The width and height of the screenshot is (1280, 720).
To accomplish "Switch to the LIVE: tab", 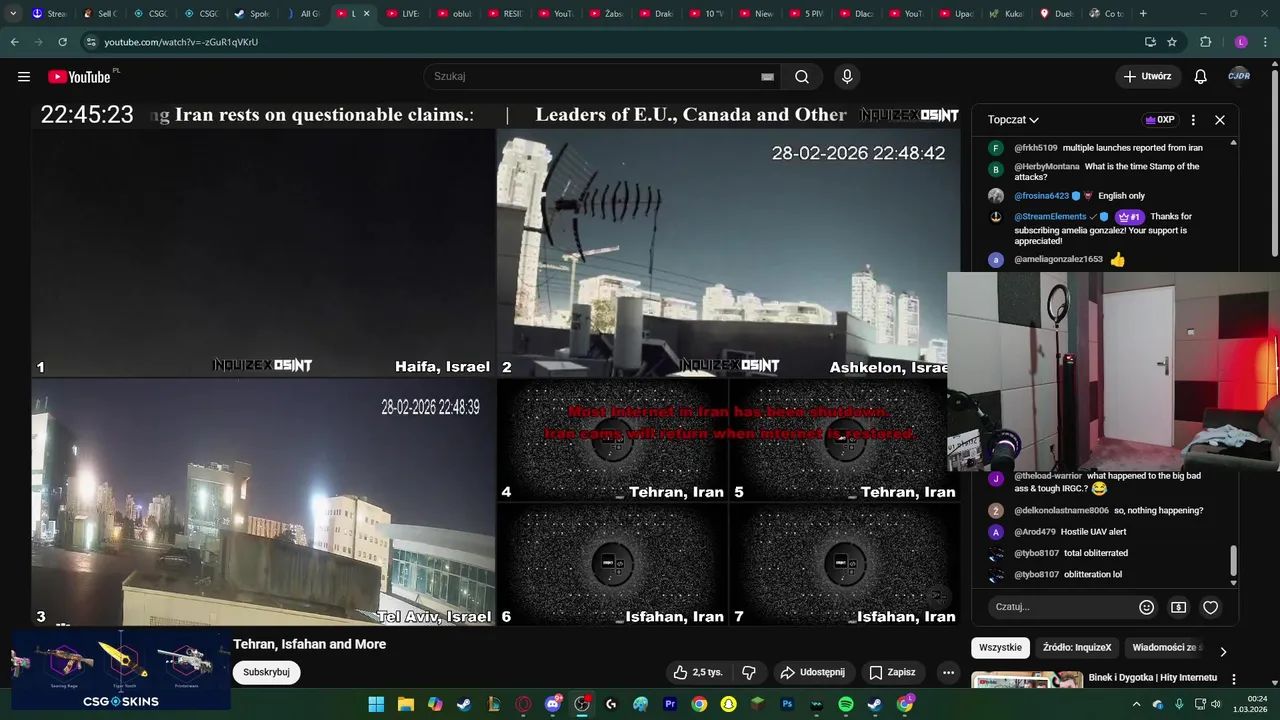I will 404,14.
